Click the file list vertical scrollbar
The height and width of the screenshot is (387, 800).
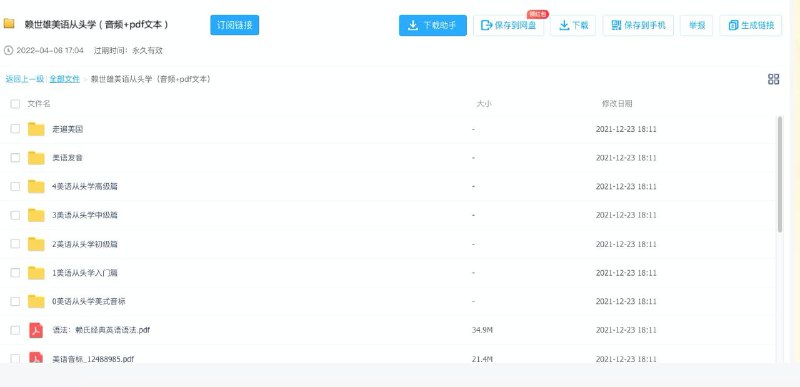pos(780,174)
